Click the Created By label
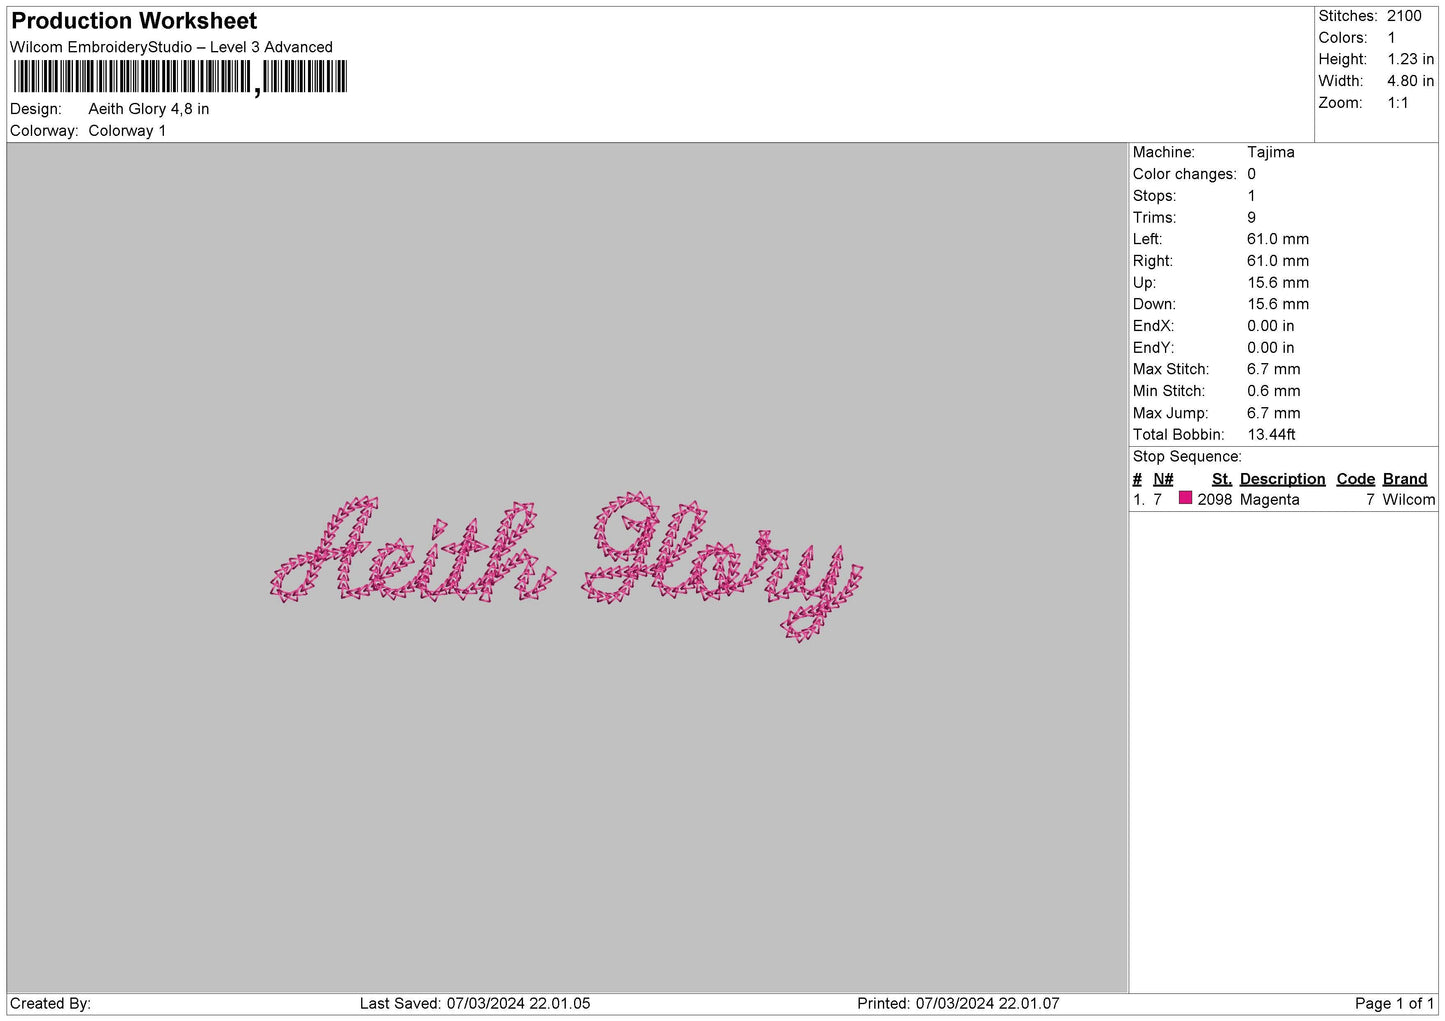The image size is (1445, 1021). [50, 1004]
